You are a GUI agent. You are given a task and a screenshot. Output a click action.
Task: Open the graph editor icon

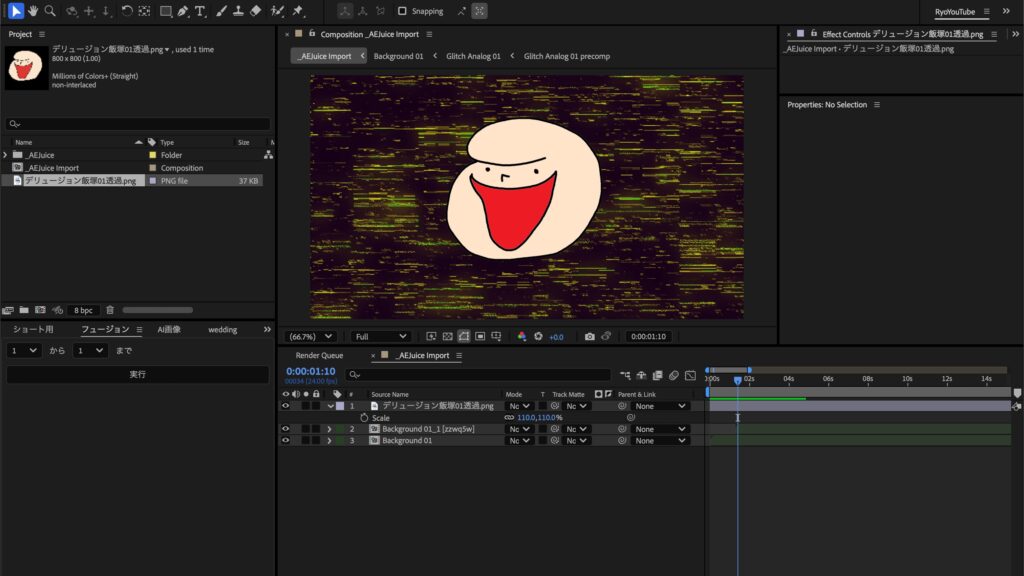(690, 375)
